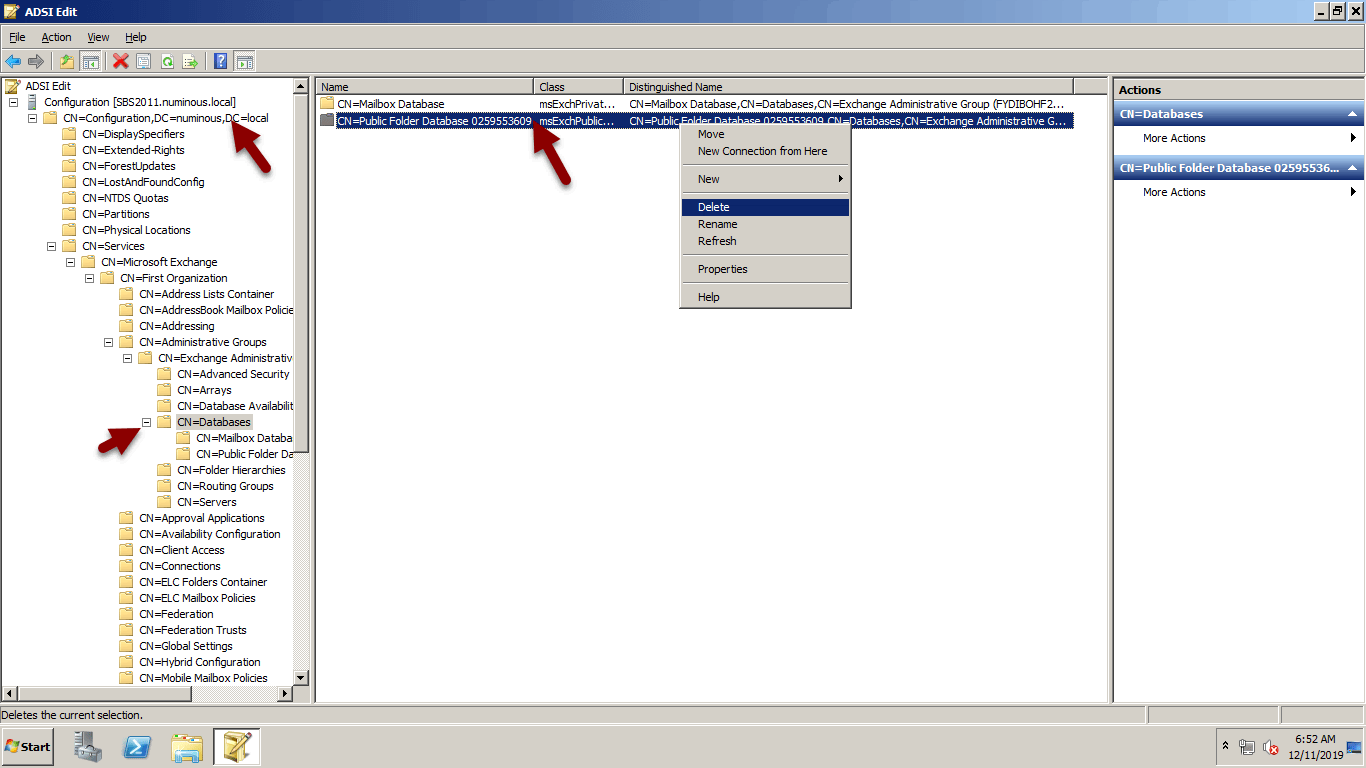Collapse the CN=Databases actions section header
Viewport: 1366px width, 768px height.
pyautogui.click(x=1352, y=114)
